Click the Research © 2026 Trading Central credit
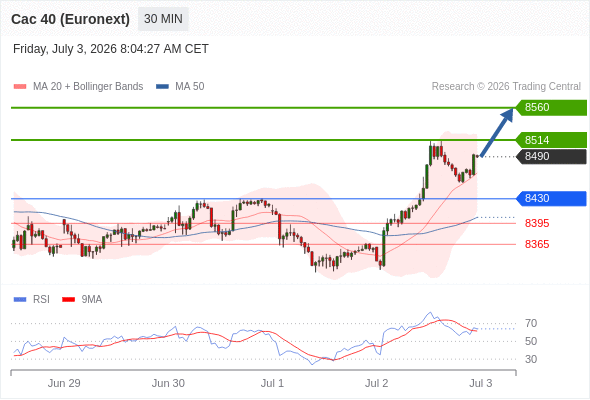The image size is (590, 400). pyautogui.click(x=506, y=87)
